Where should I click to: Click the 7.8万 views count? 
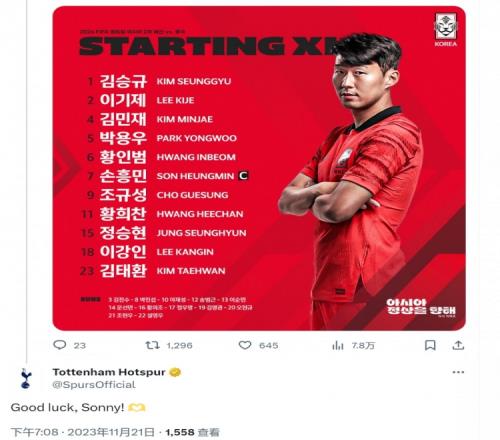pyautogui.click(x=363, y=345)
